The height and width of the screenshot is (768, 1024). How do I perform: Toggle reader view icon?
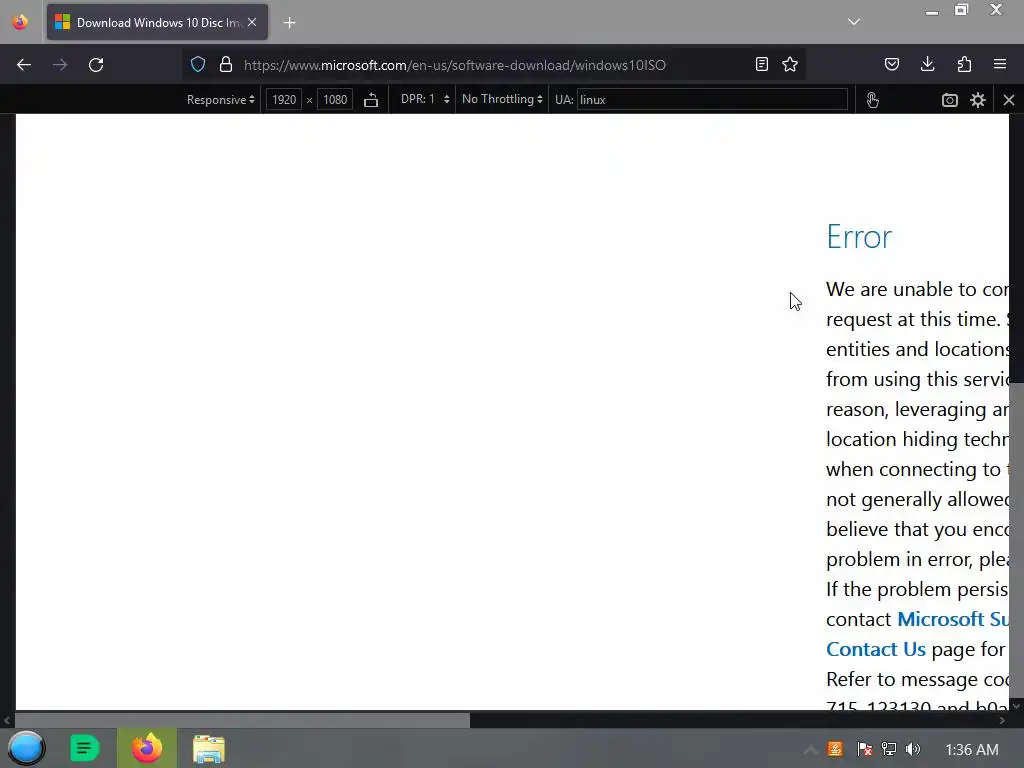coord(761,65)
